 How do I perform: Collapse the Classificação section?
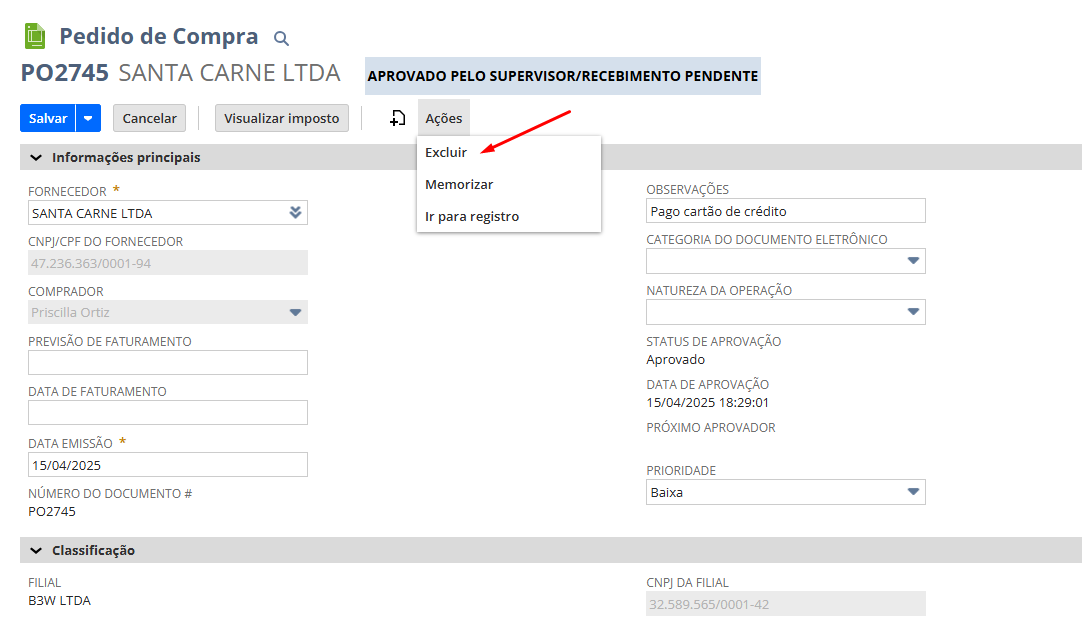[37, 551]
